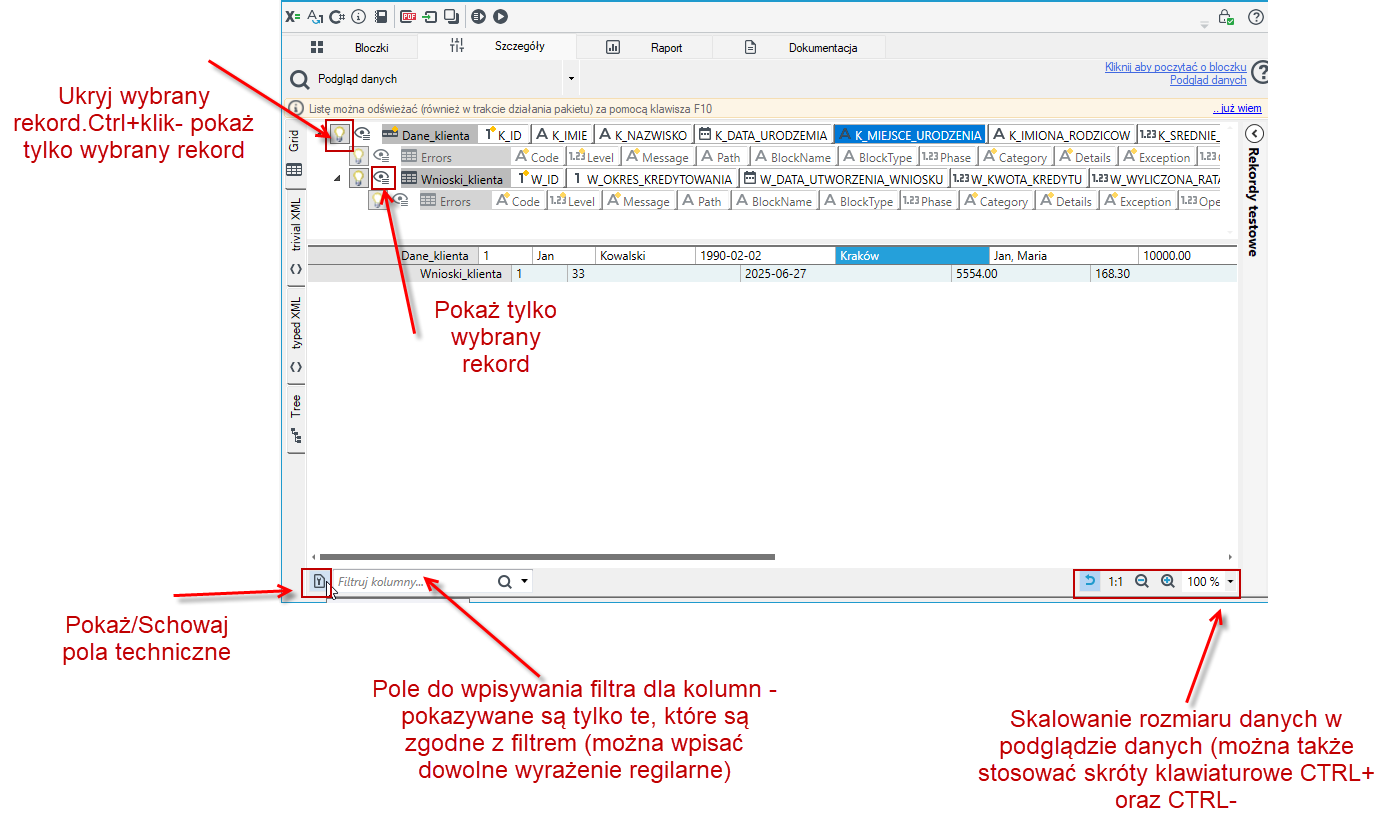Open the info icon in the top toolbar

tap(358, 16)
